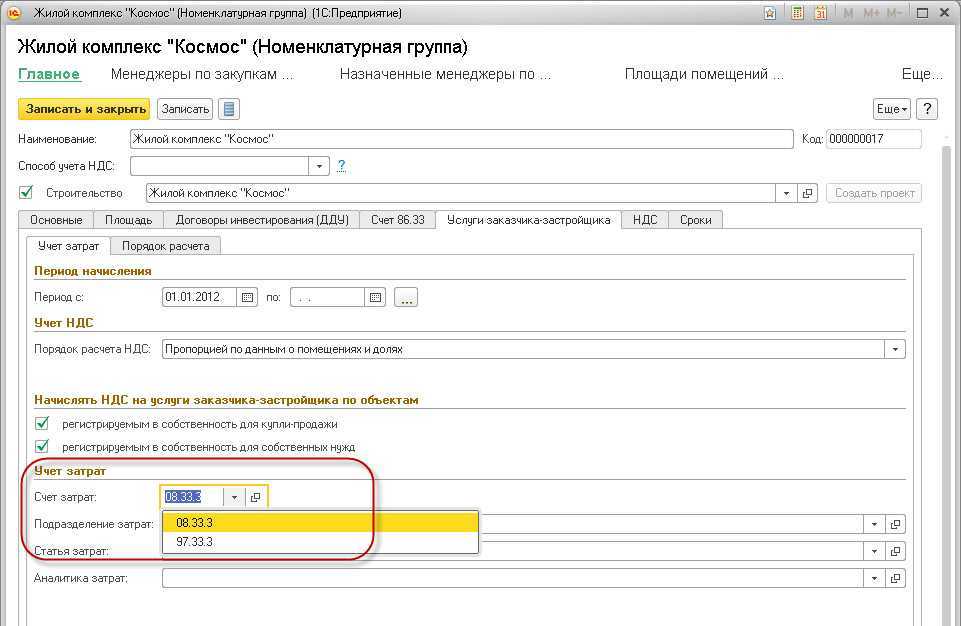Click the document list icon next to Записать
The height and width of the screenshot is (626, 961).
[229, 109]
